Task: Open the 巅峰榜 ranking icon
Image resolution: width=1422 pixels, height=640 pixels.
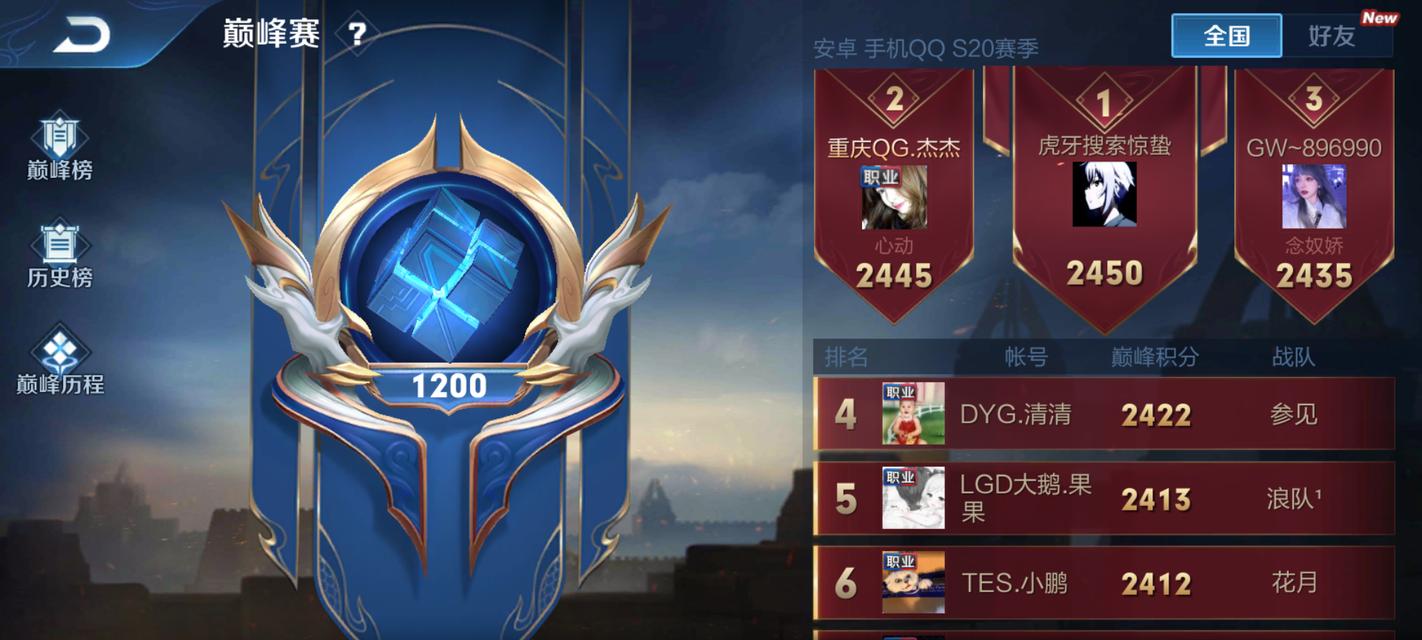Action: click(x=60, y=147)
